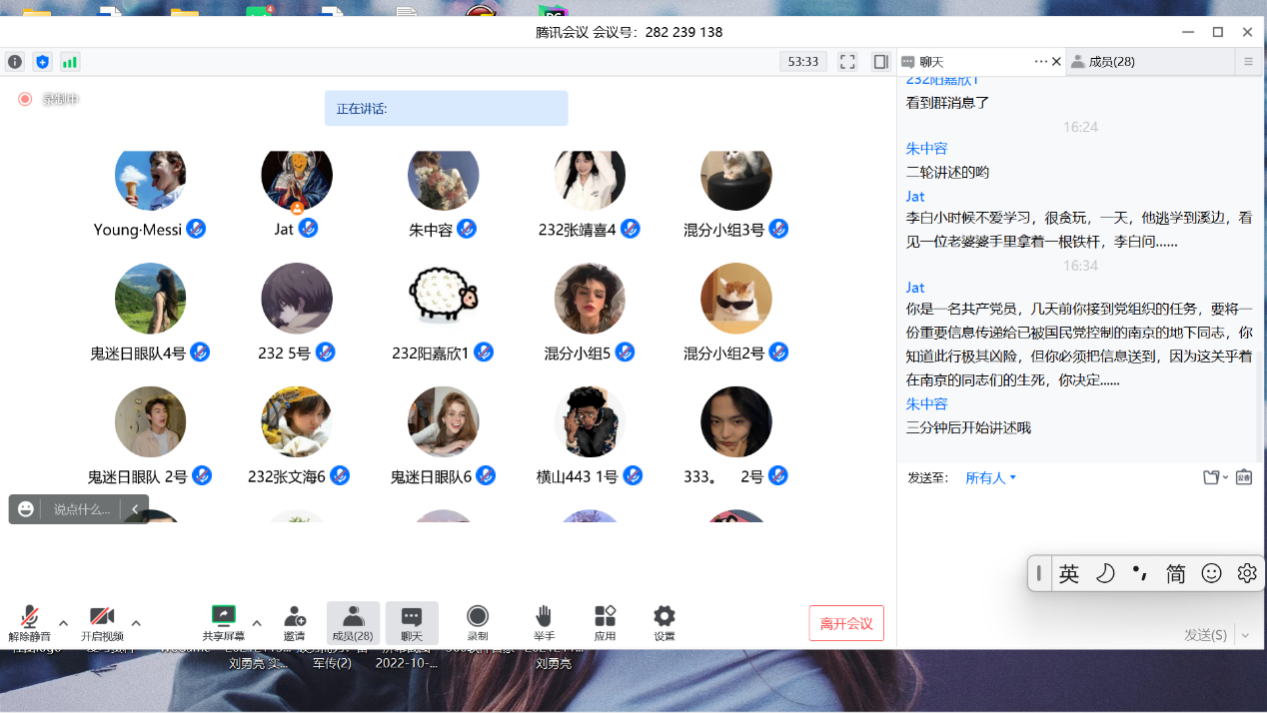Image resolution: width=1267 pixels, height=713 pixels.
Task: Check the network signal status icon
Action: [70, 62]
